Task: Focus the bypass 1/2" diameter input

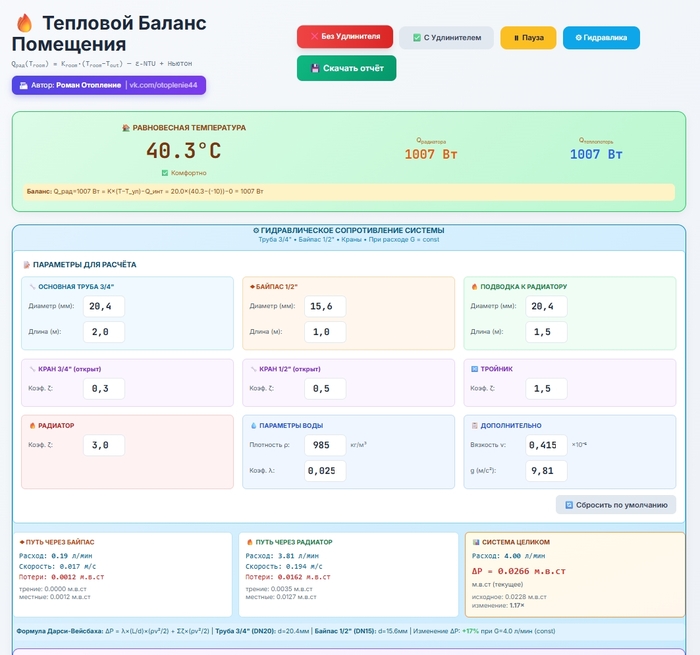Action: pyautogui.click(x=324, y=306)
